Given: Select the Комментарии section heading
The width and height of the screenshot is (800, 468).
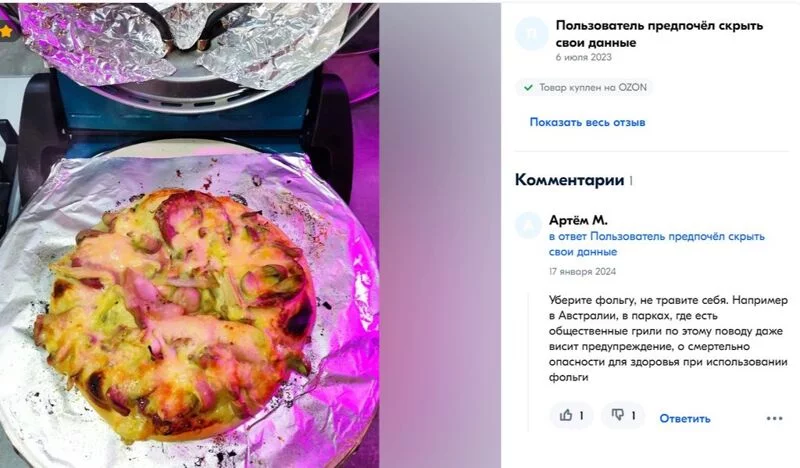Looking at the screenshot, I should click(x=569, y=180).
